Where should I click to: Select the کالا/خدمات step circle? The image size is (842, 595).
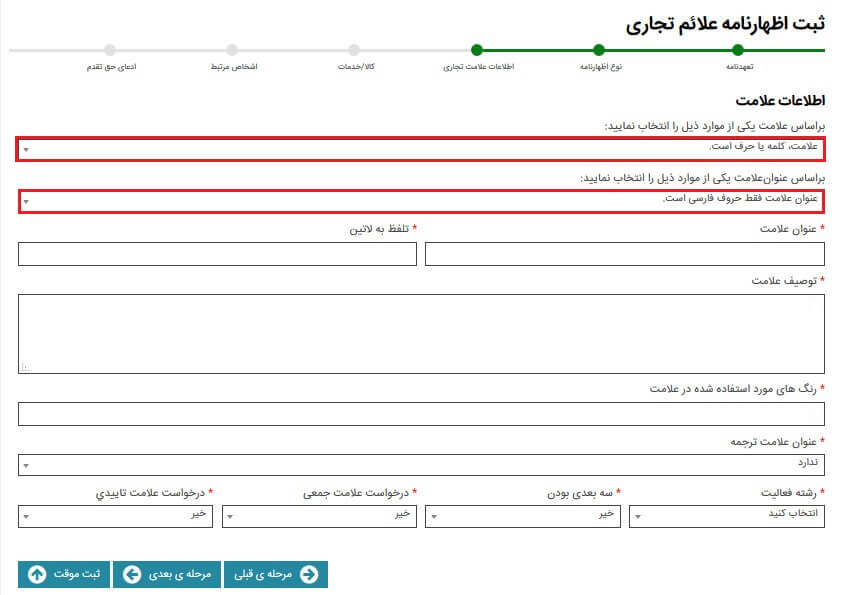pos(354,50)
